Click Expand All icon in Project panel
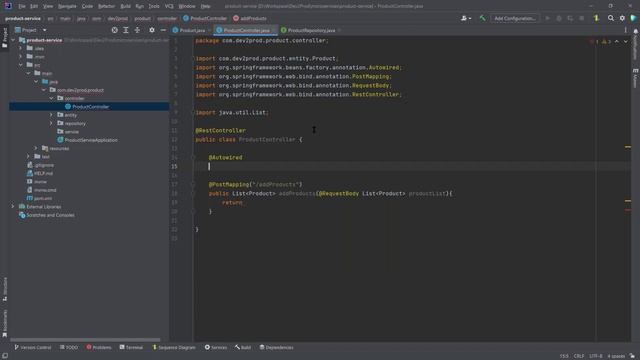The width and height of the screenshot is (640, 360). (x=126, y=30)
